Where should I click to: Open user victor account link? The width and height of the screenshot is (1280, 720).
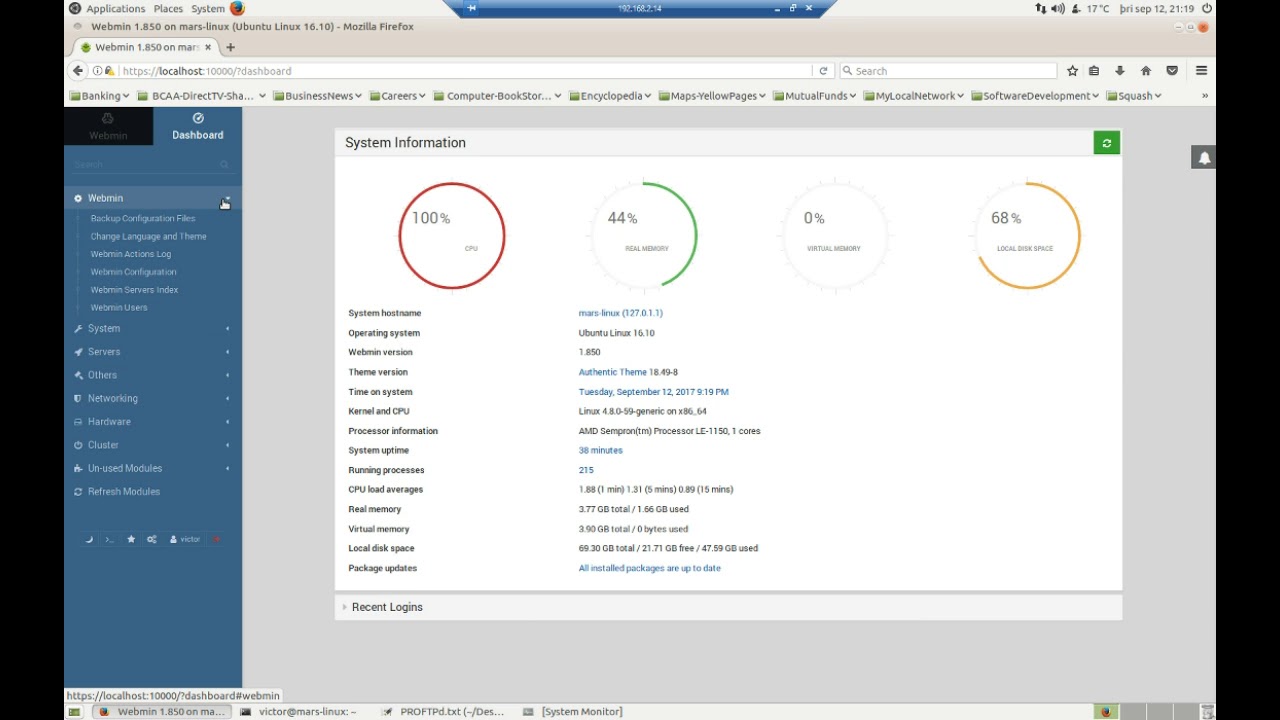click(185, 539)
